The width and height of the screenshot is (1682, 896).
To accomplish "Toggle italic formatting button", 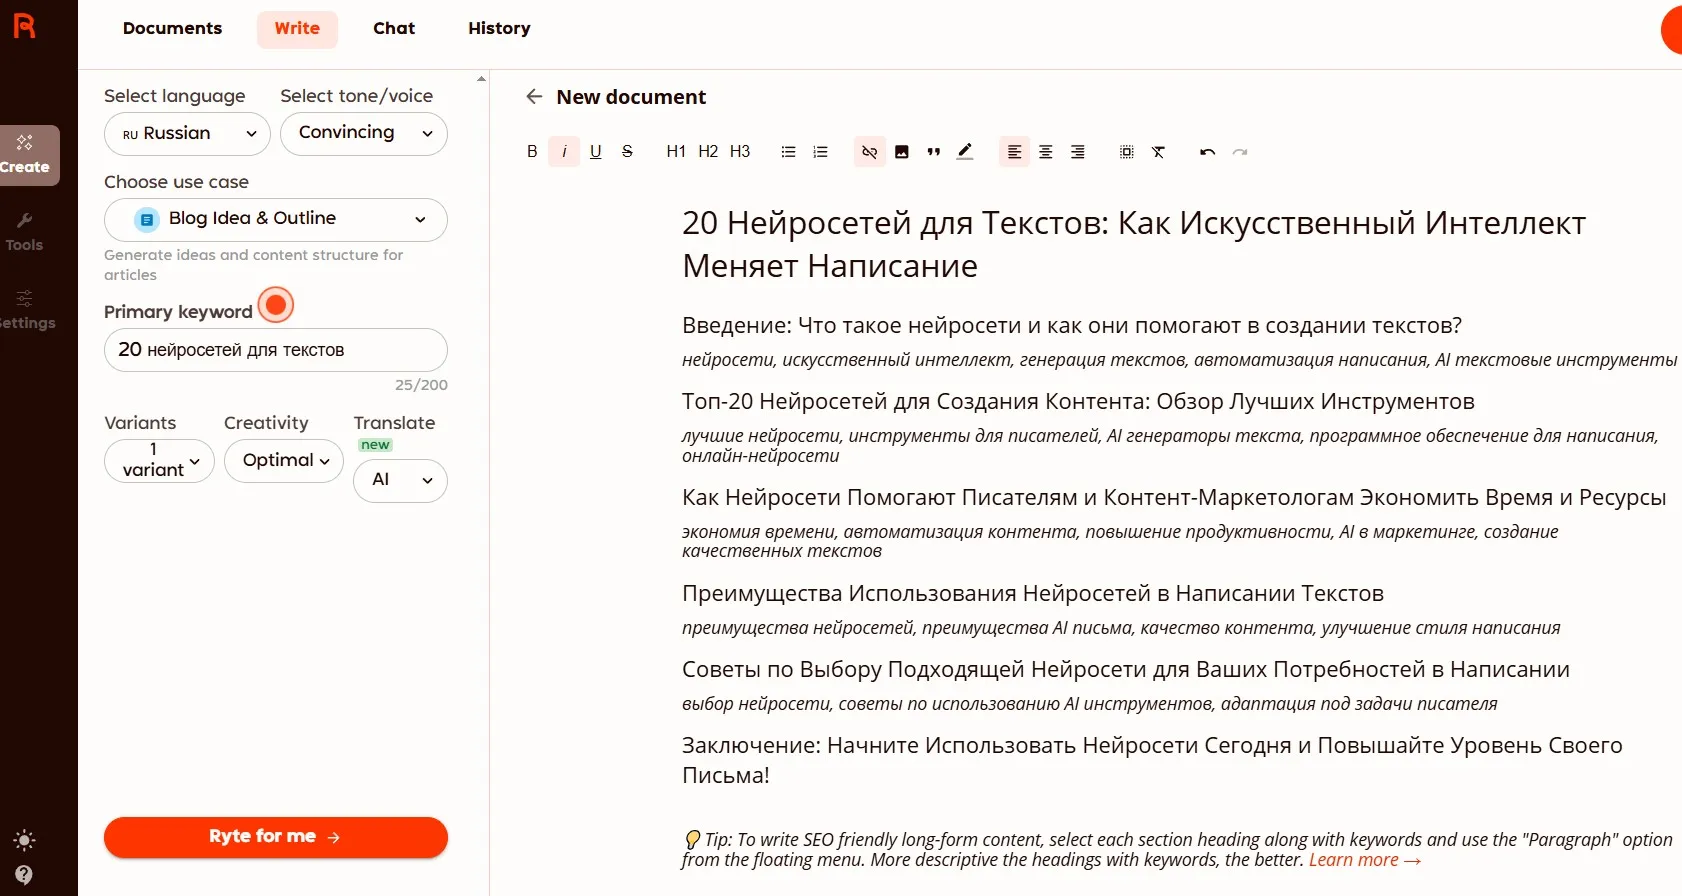I will tap(564, 152).
